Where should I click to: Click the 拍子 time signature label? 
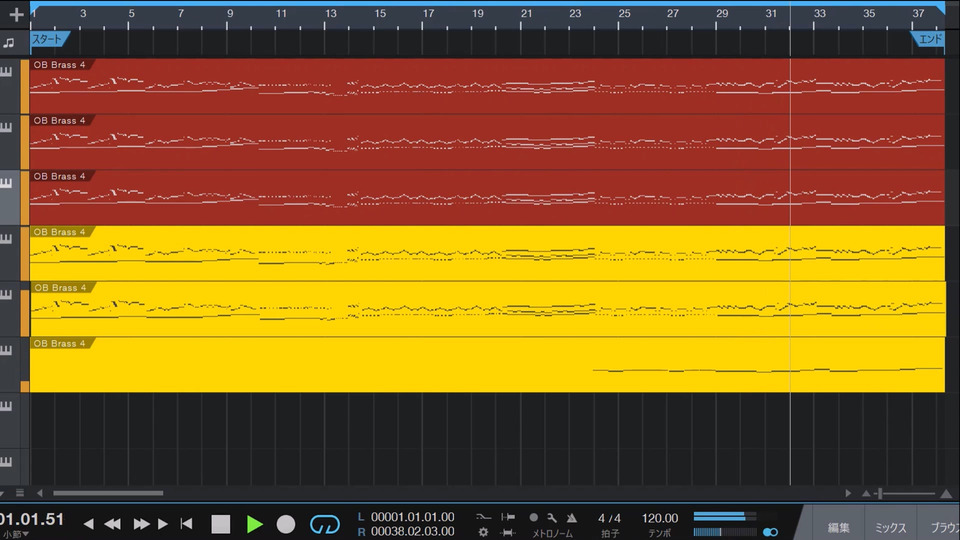point(610,534)
